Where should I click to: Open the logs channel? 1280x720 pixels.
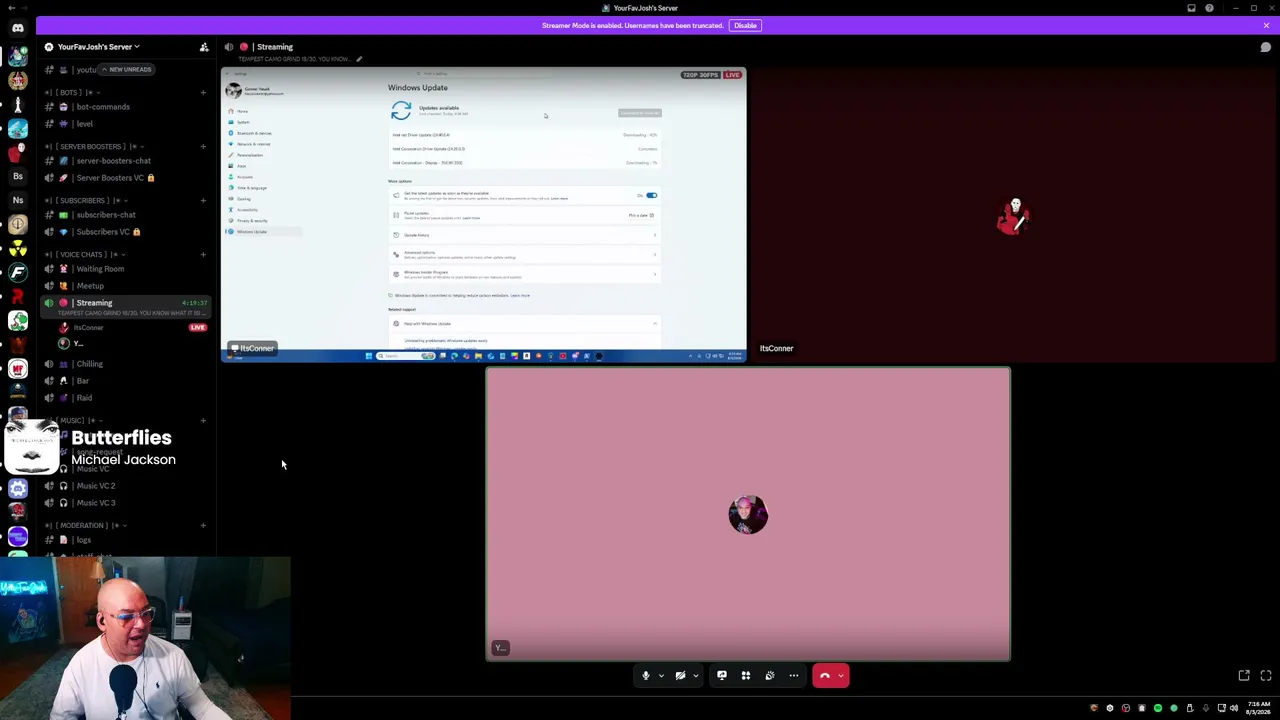[125, 540]
